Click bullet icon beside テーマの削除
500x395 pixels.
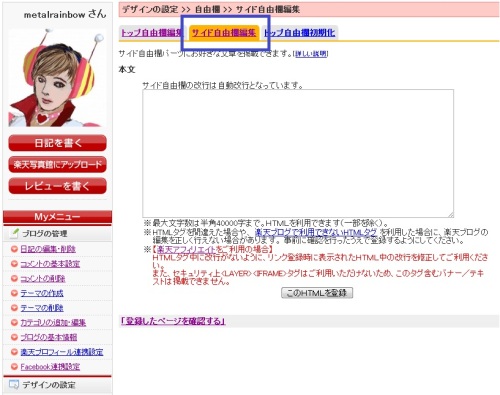[x=14, y=308]
